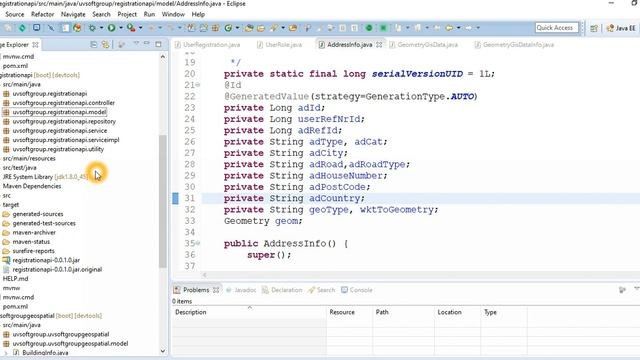Click the green circle Spring boot toolbar icon
The height and width of the screenshot is (360, 640).
click(369, 28)
